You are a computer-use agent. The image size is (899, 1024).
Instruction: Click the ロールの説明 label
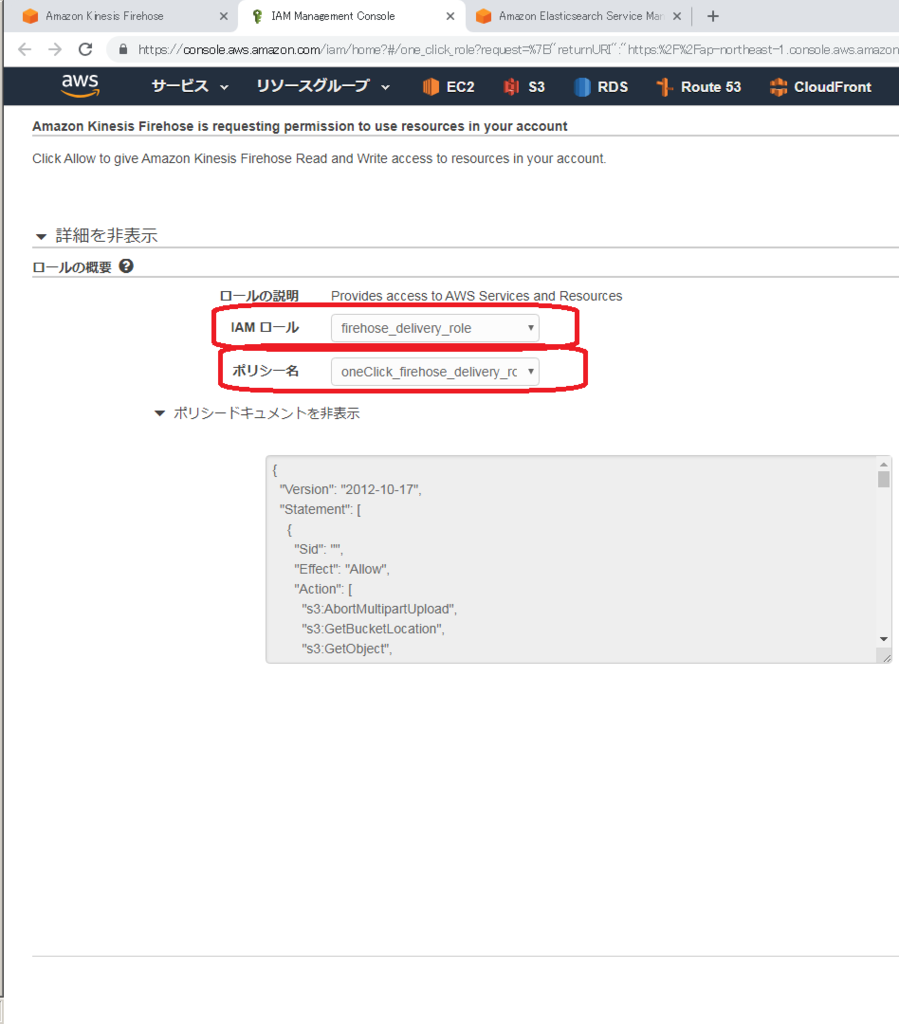tap(259, 296)
